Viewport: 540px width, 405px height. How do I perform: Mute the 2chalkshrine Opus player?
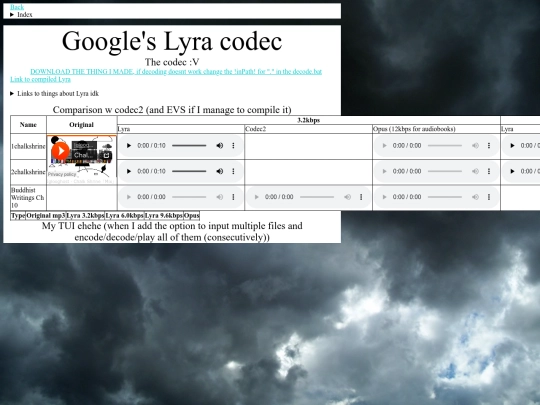click(x=475, y=171)
